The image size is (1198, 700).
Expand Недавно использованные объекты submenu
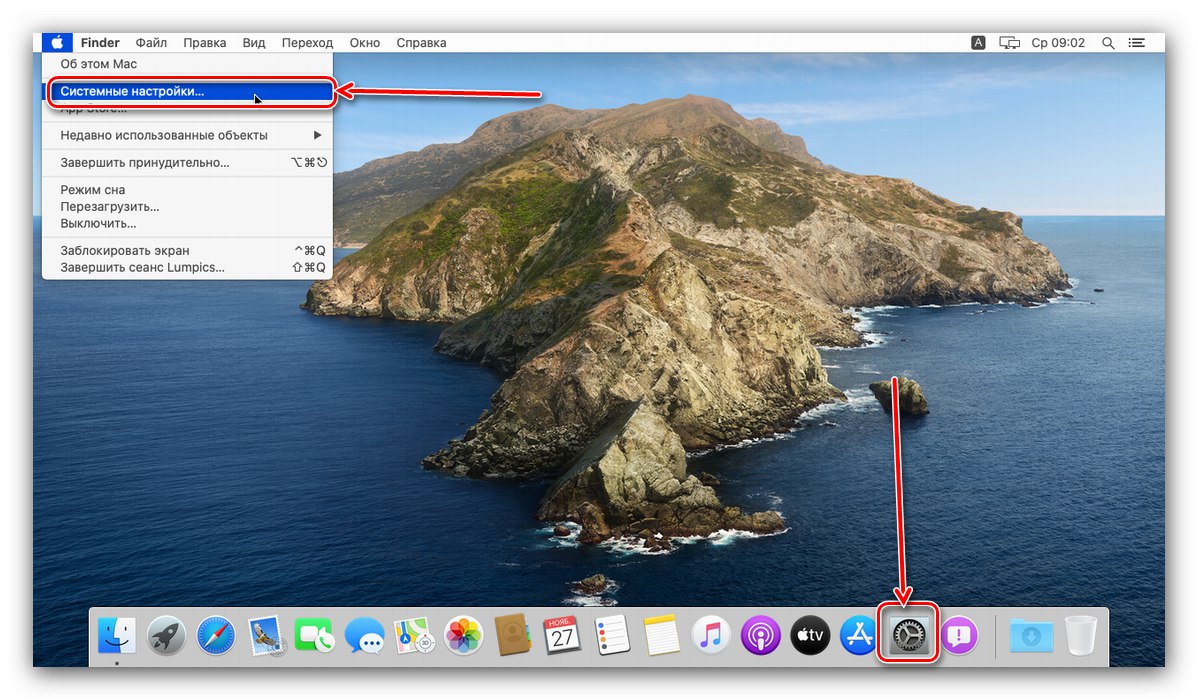pos(187,135)
